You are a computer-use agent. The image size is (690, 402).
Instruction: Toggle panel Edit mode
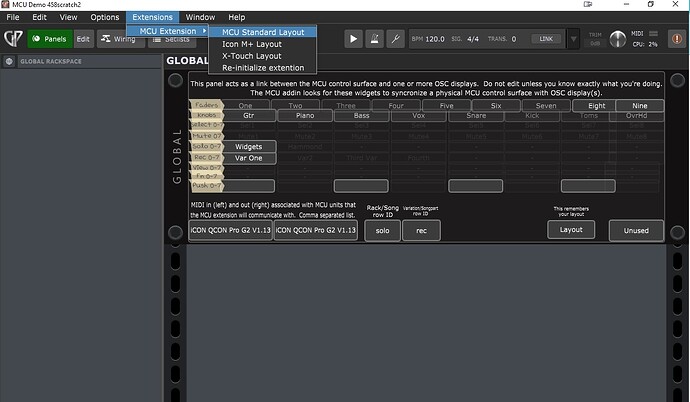pos(83,39)
